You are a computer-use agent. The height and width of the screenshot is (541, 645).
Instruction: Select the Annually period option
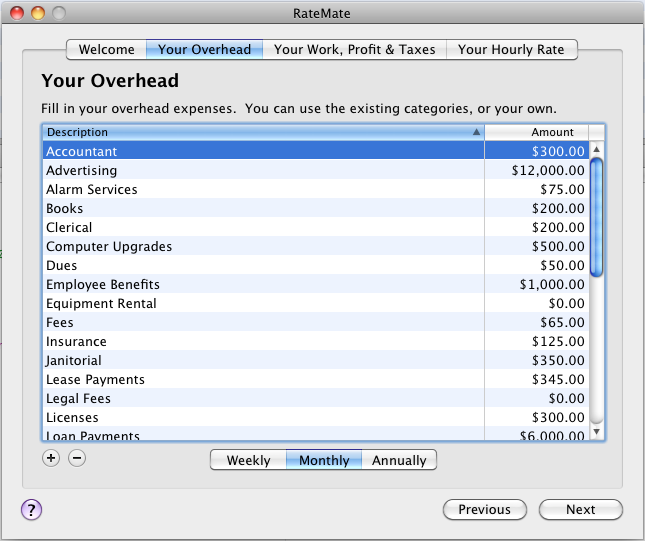pyautogui.click(x=399, y=460)
